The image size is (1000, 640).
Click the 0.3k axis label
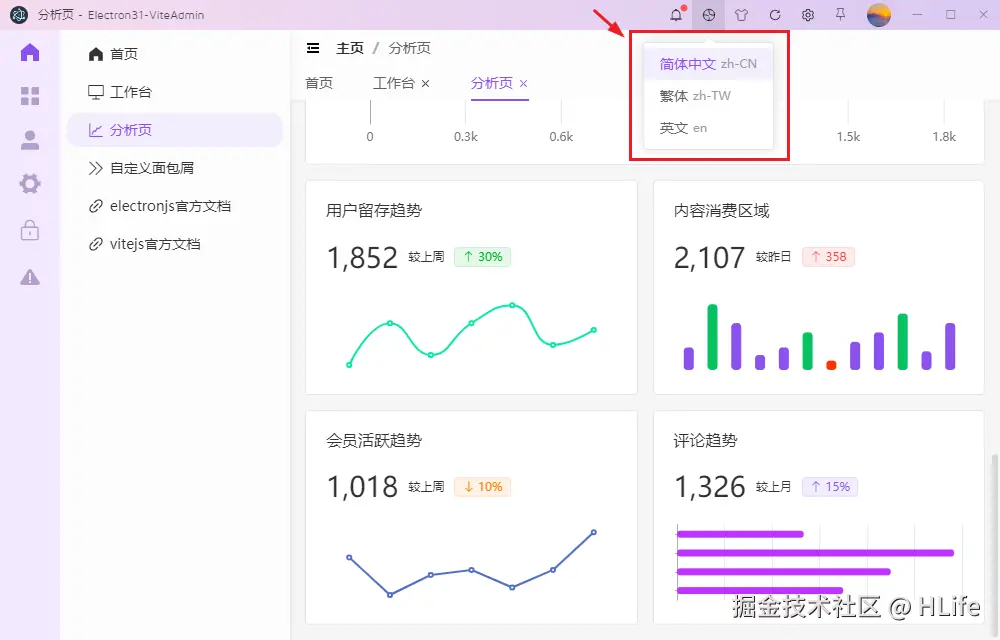pos(466,137)
